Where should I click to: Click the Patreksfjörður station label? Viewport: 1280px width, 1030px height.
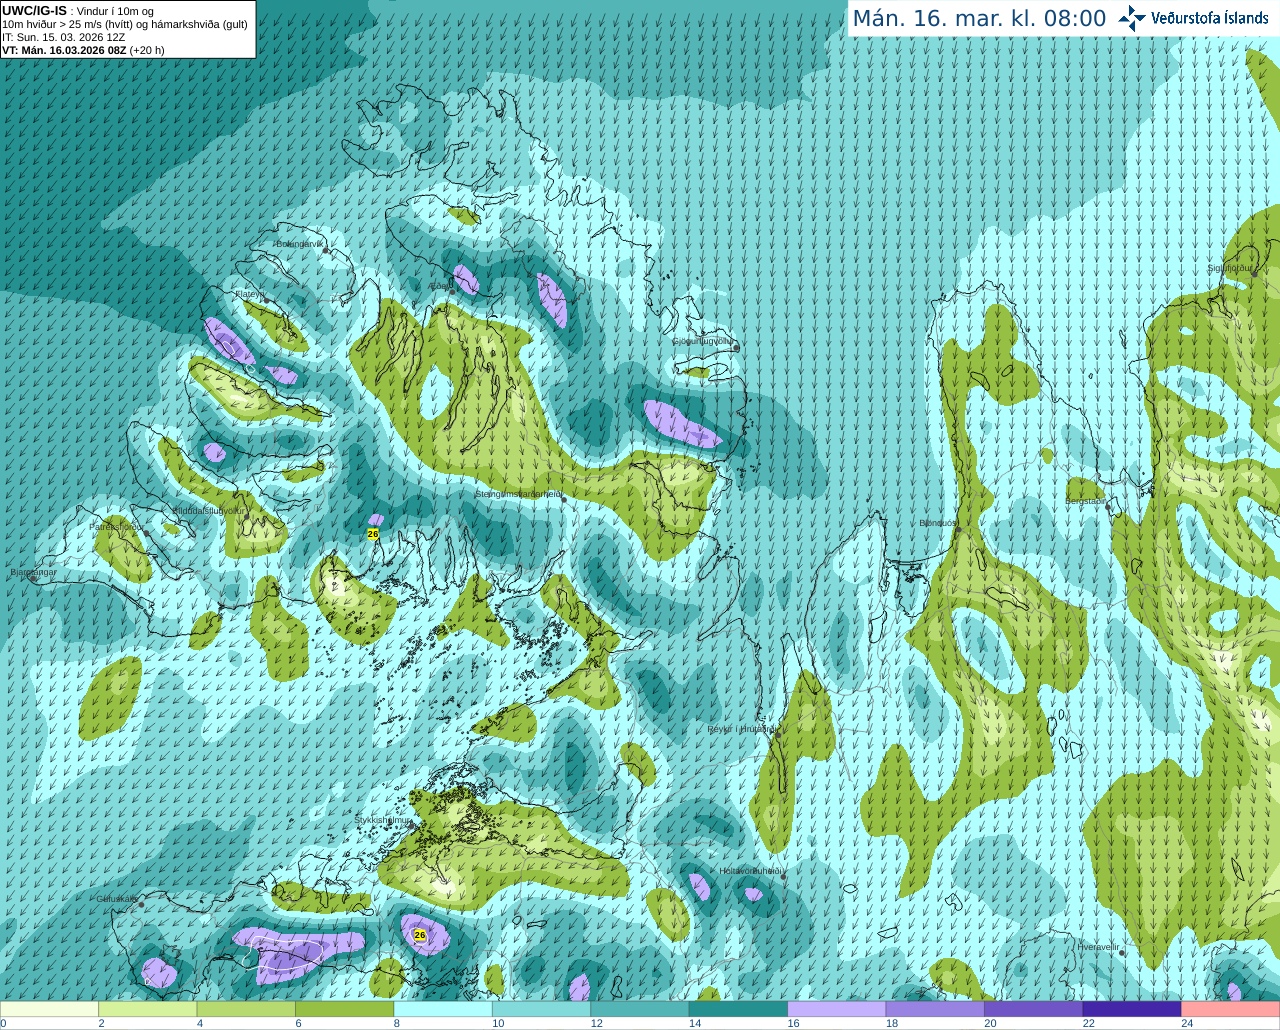[115, 526]
